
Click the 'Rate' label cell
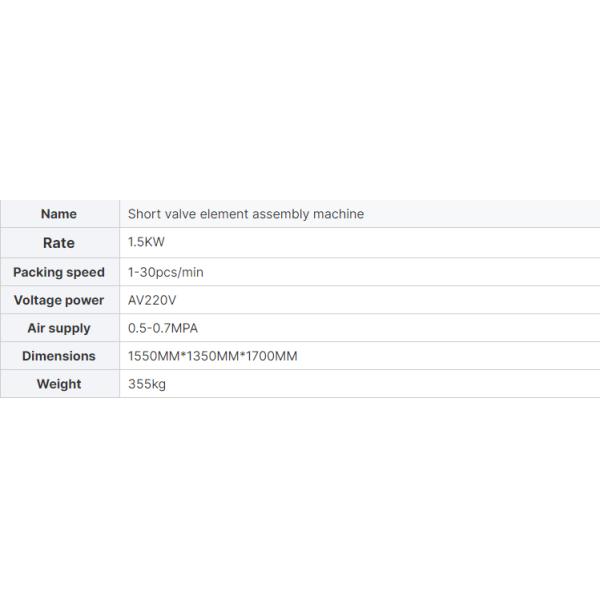coord(59,243)
